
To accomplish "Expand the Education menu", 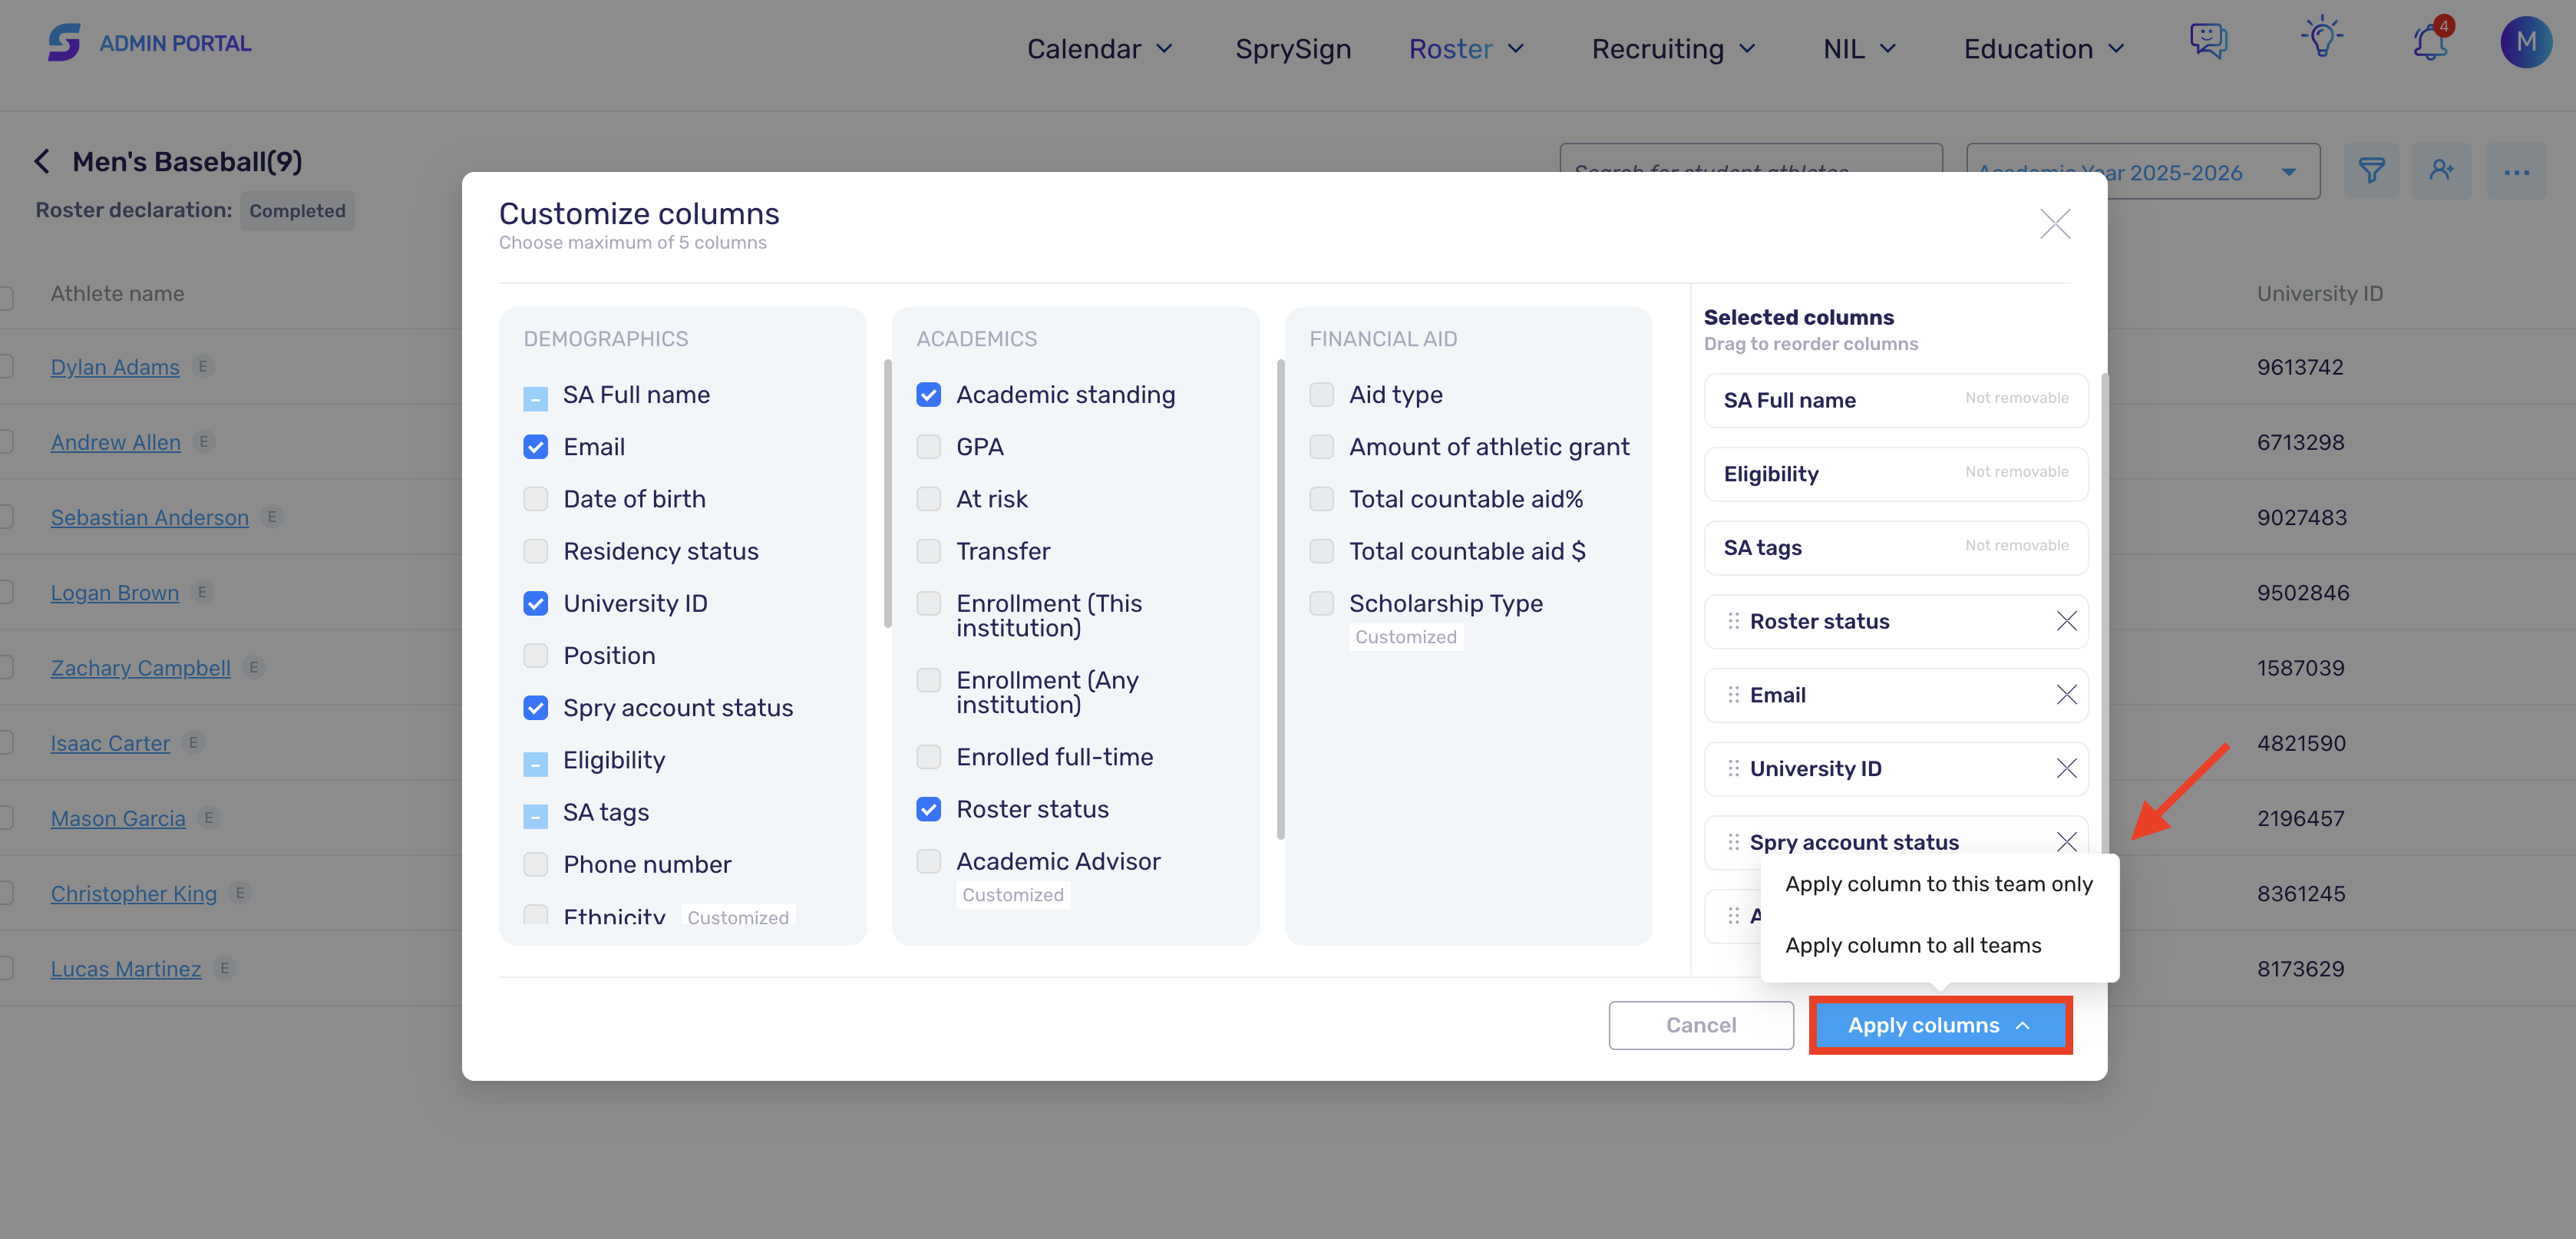I will pos(2044,49).
